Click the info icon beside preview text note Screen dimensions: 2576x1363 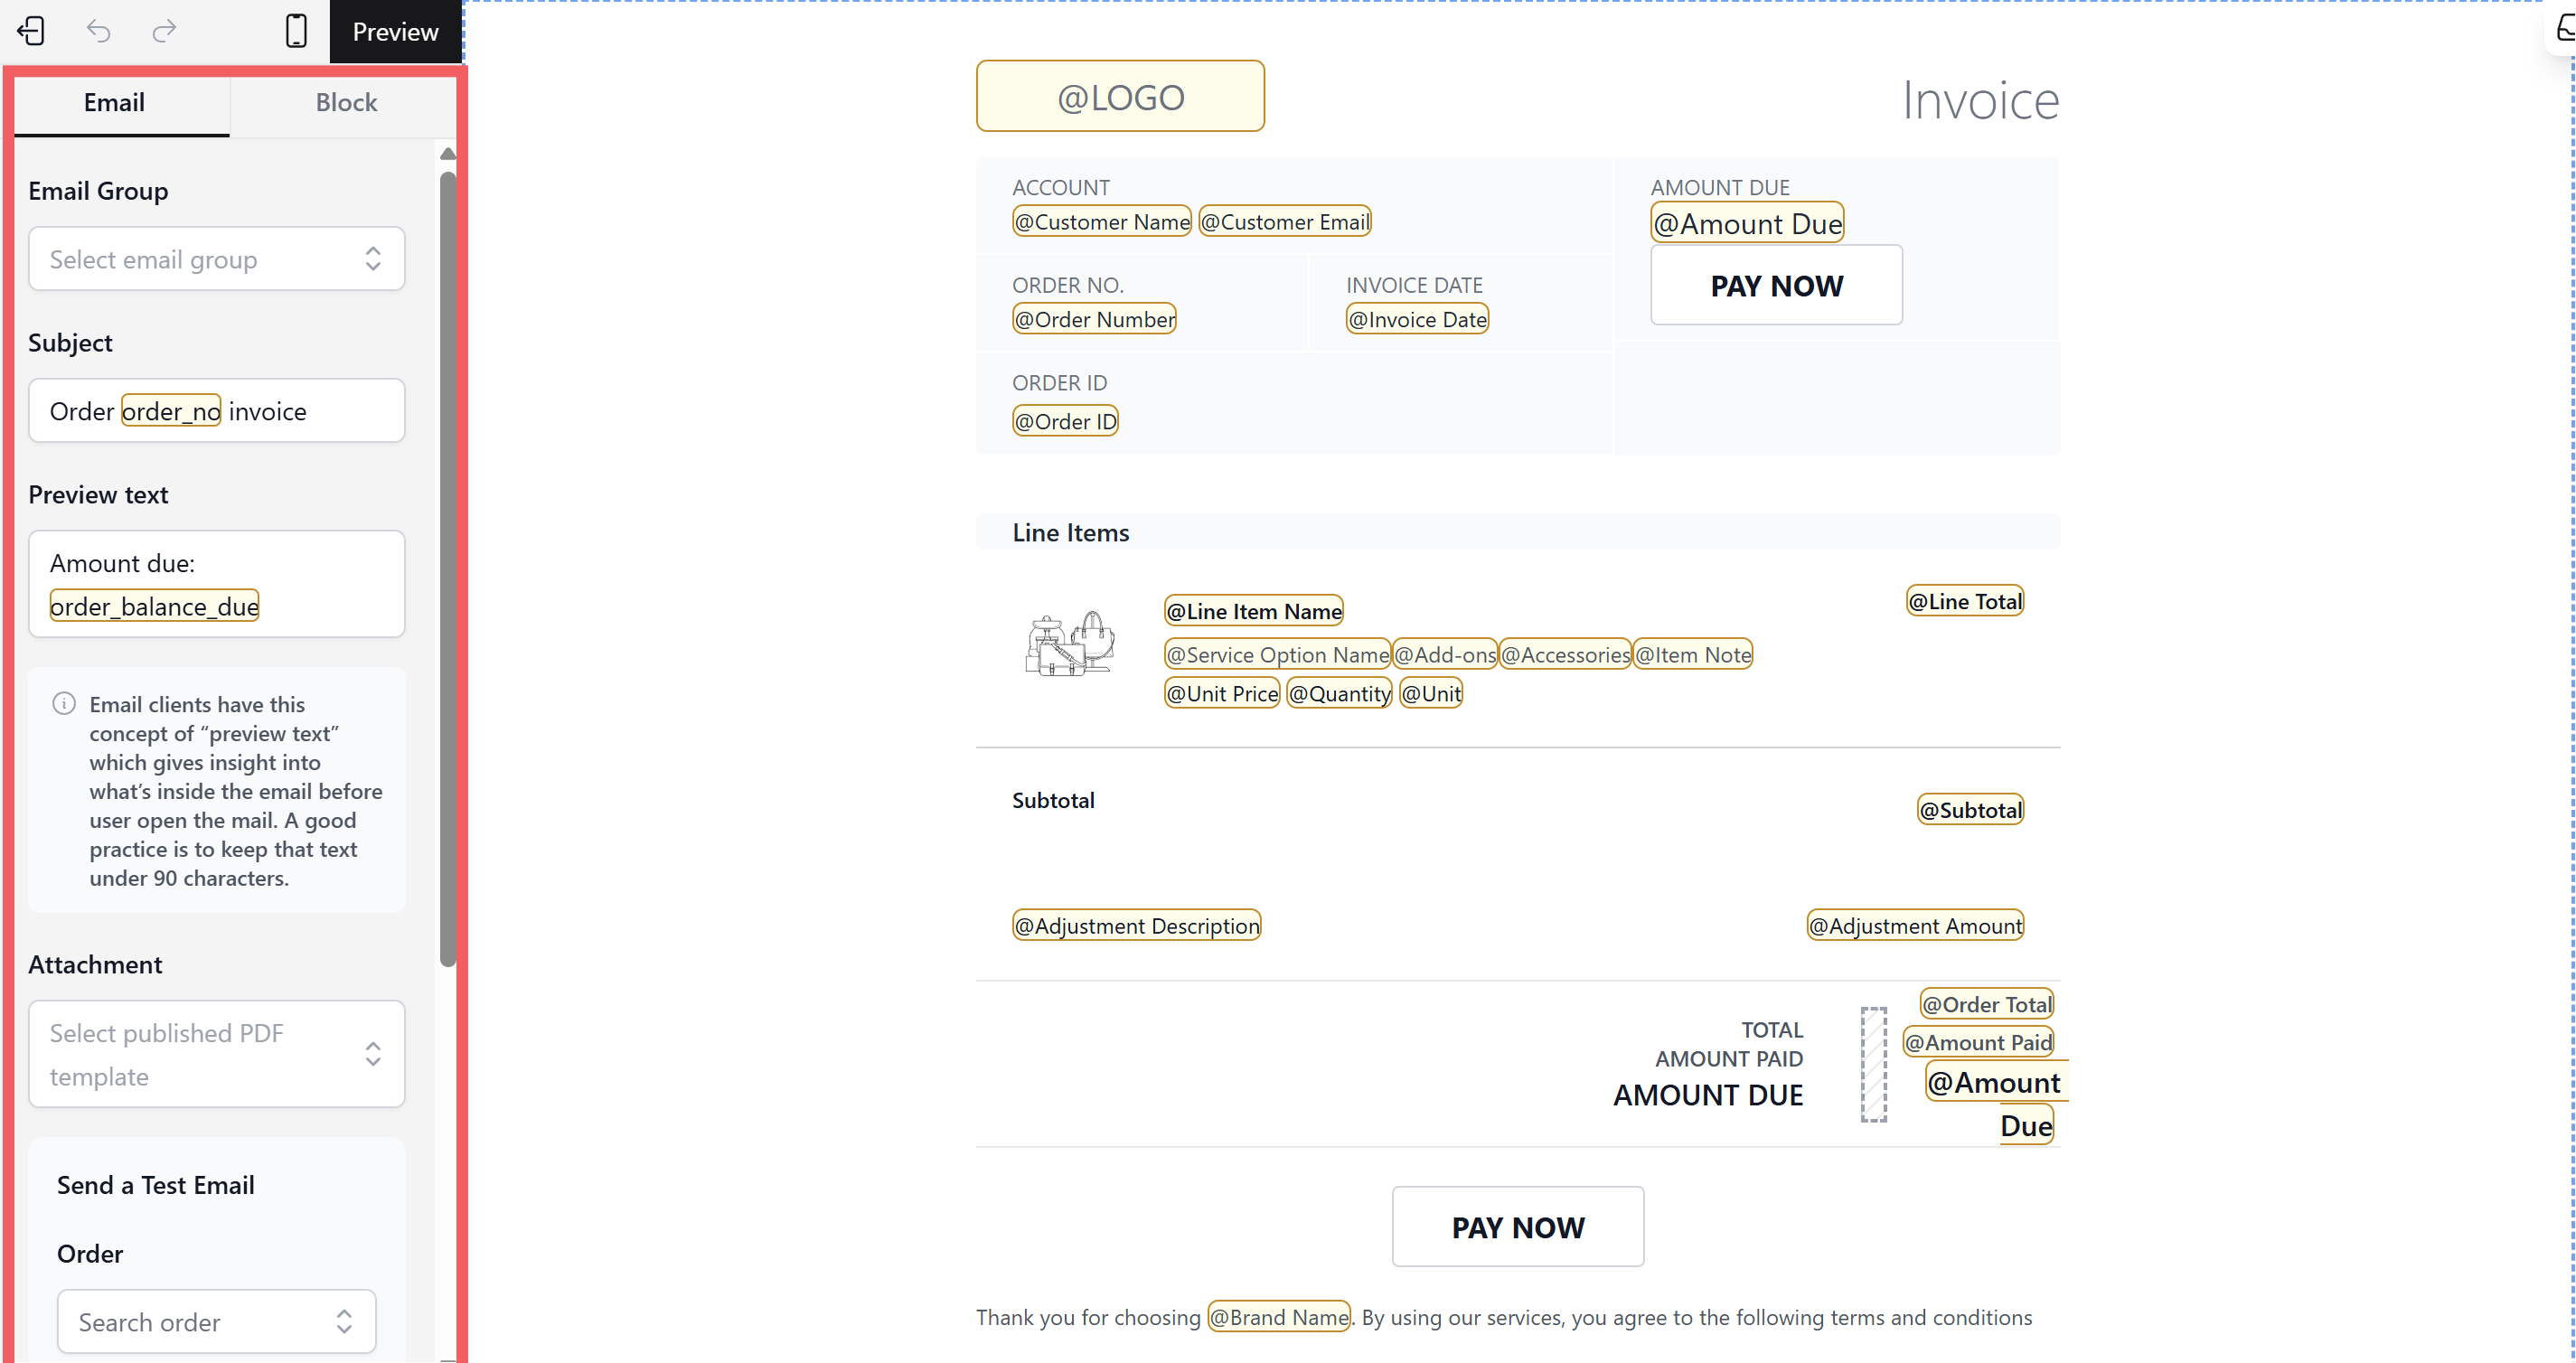[x=64, y=704]
